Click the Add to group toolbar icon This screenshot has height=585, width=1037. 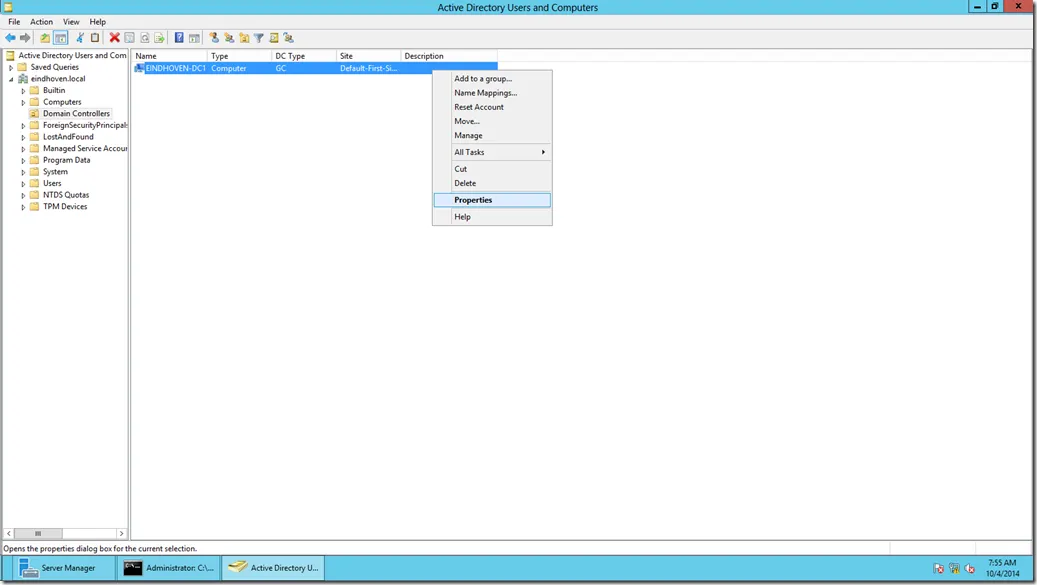pyautogui.click(x=288, y=38)
